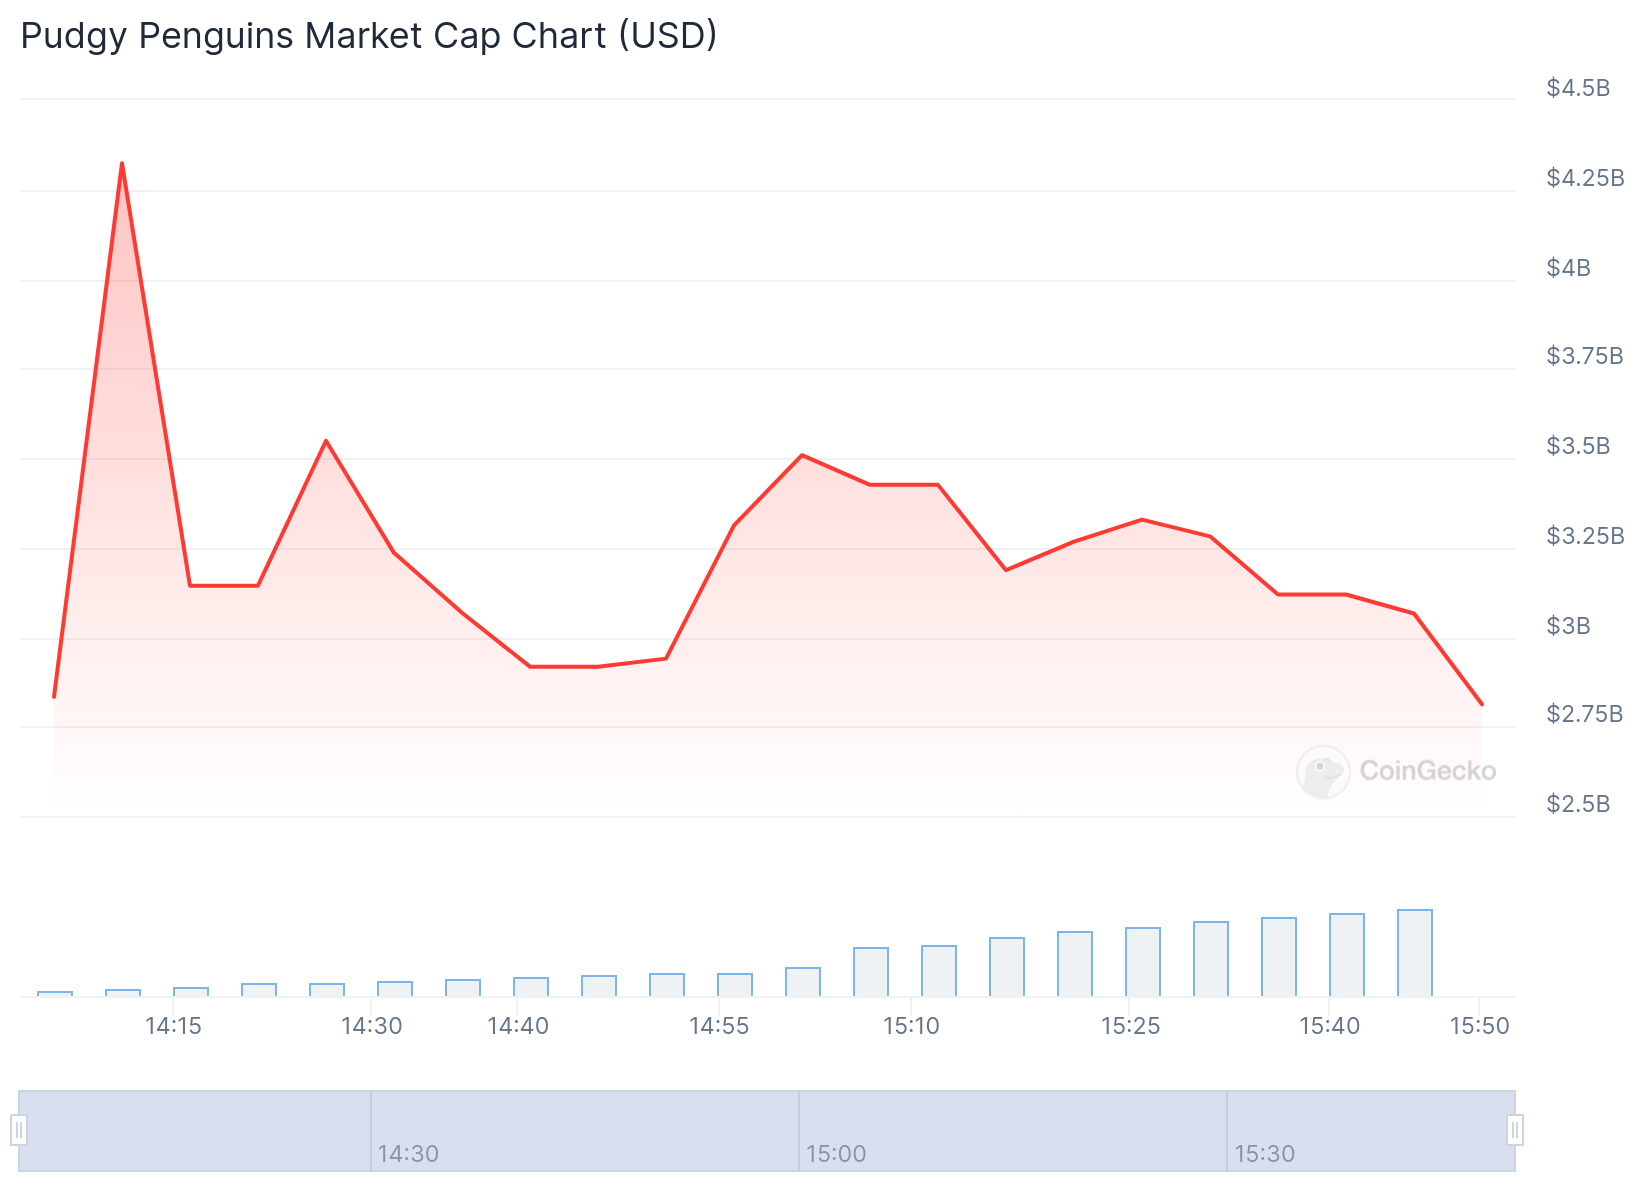Click the 15:50 x-axis time label

[1479, 1026]
